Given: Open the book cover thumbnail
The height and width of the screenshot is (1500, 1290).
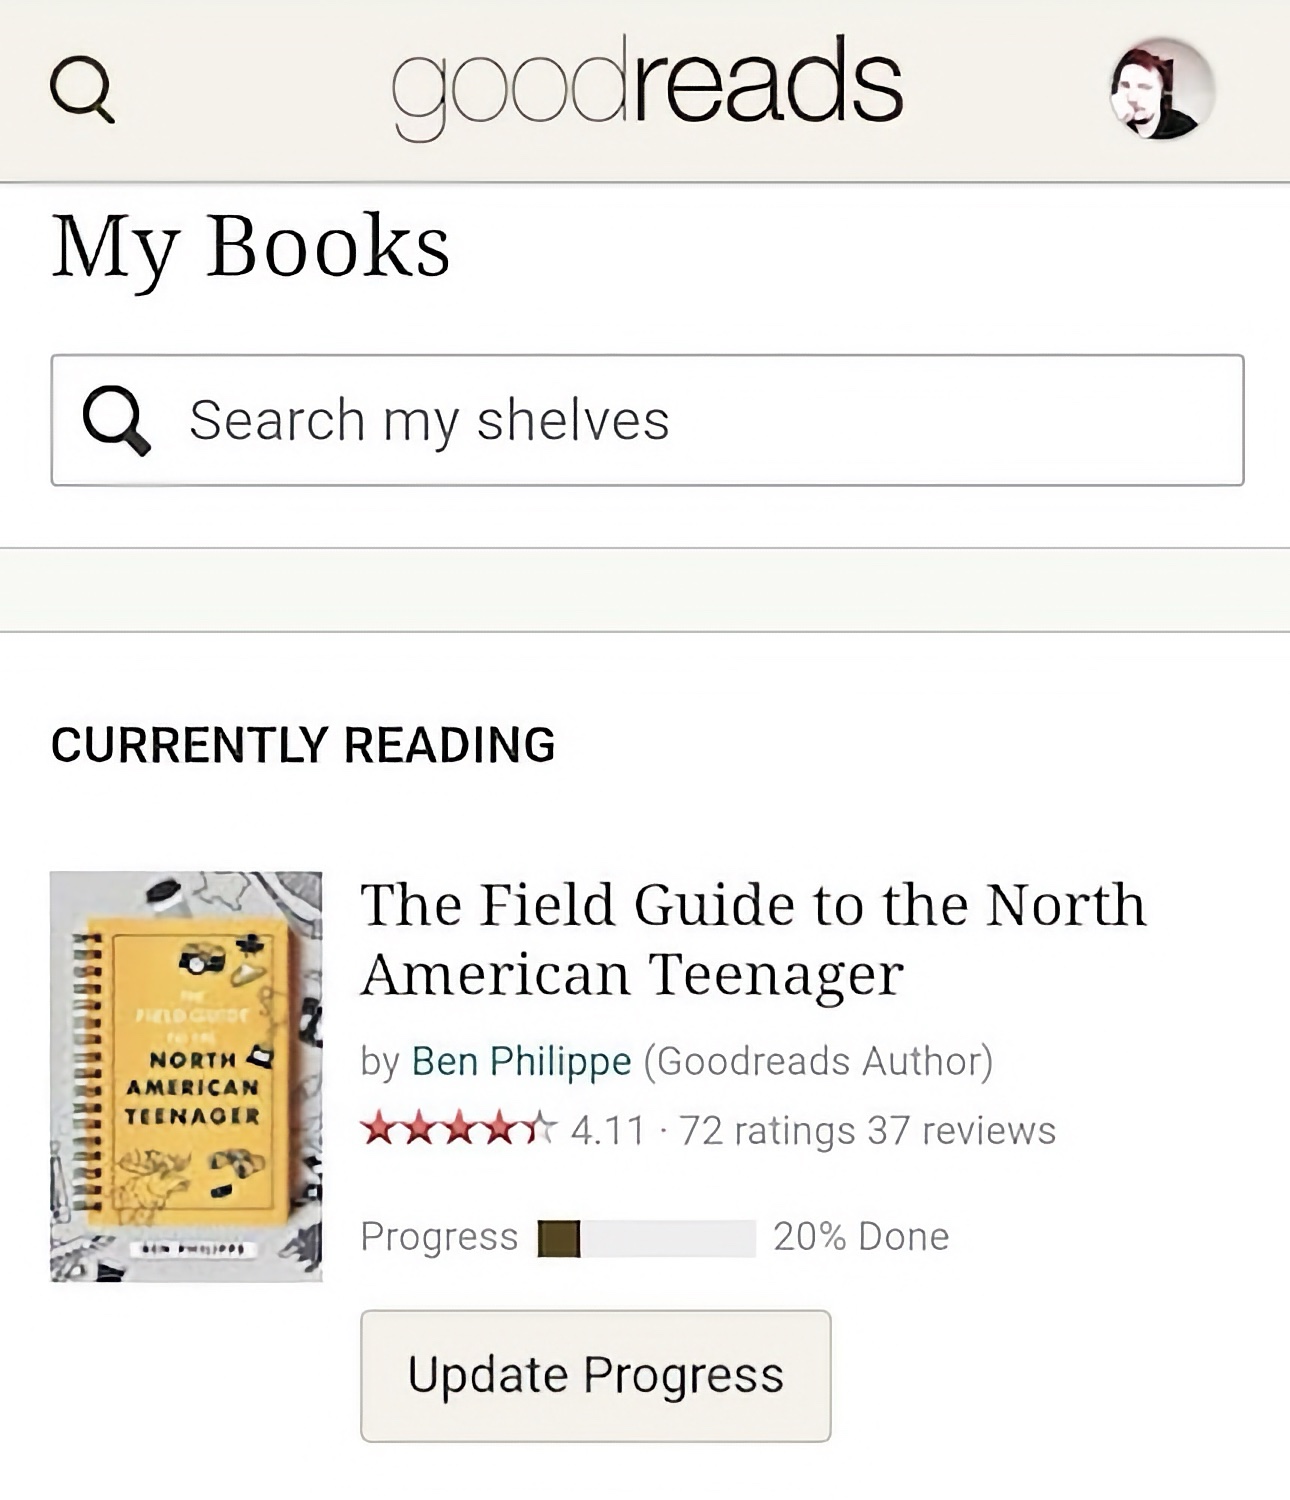Looking at the screenshot, I should [x=186, y=1076].
